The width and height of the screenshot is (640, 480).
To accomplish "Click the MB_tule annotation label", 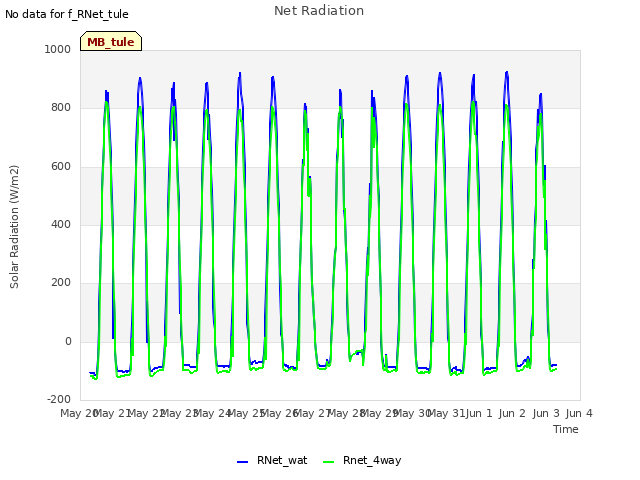I will 111,41.
